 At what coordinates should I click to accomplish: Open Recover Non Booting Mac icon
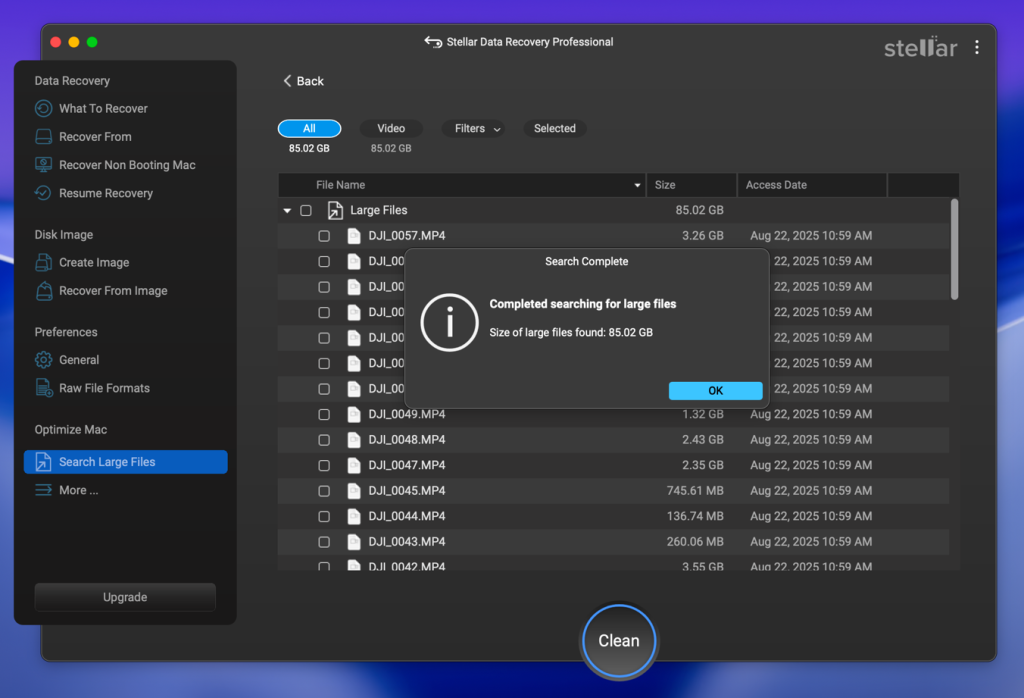(x=43, y=165)
